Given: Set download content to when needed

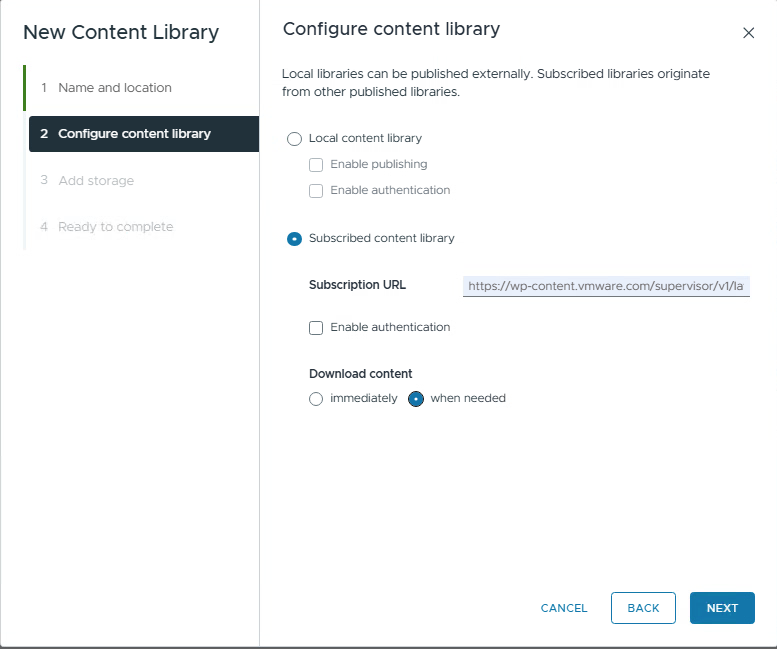Looking at the screenshot, I should click(417, 399).
